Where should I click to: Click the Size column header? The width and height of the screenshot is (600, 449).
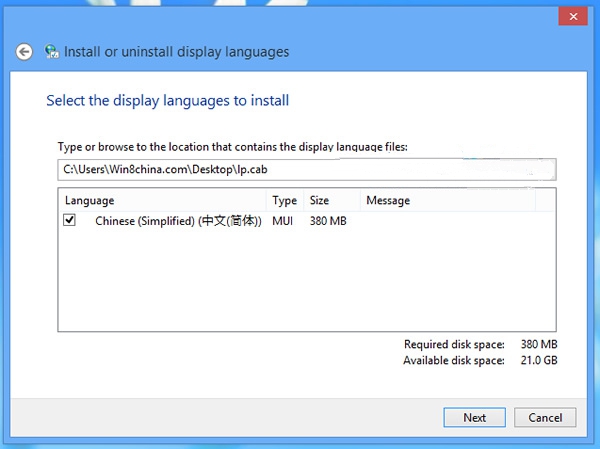331,201
